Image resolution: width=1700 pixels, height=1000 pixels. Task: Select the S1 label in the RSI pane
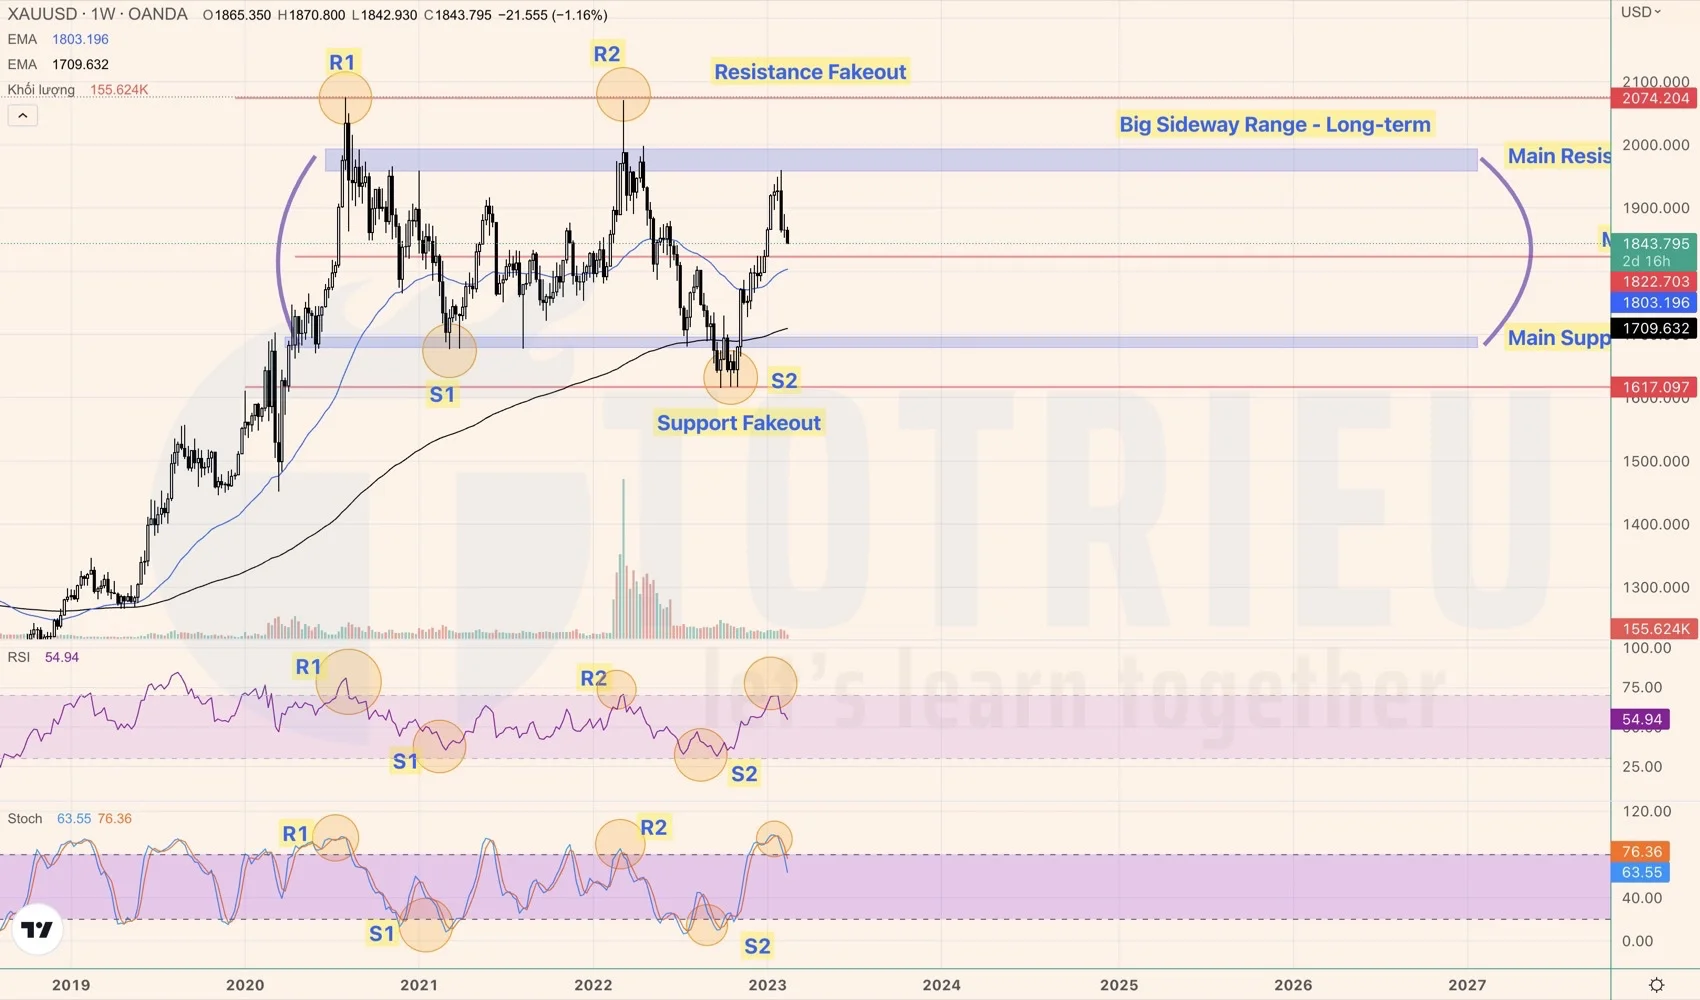click(x=405, y=761)
